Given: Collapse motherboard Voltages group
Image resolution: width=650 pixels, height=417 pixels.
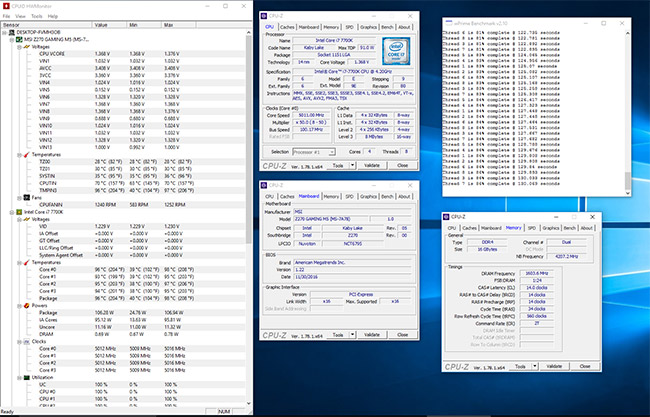Looking at the screenshot, I should point(19,47).
